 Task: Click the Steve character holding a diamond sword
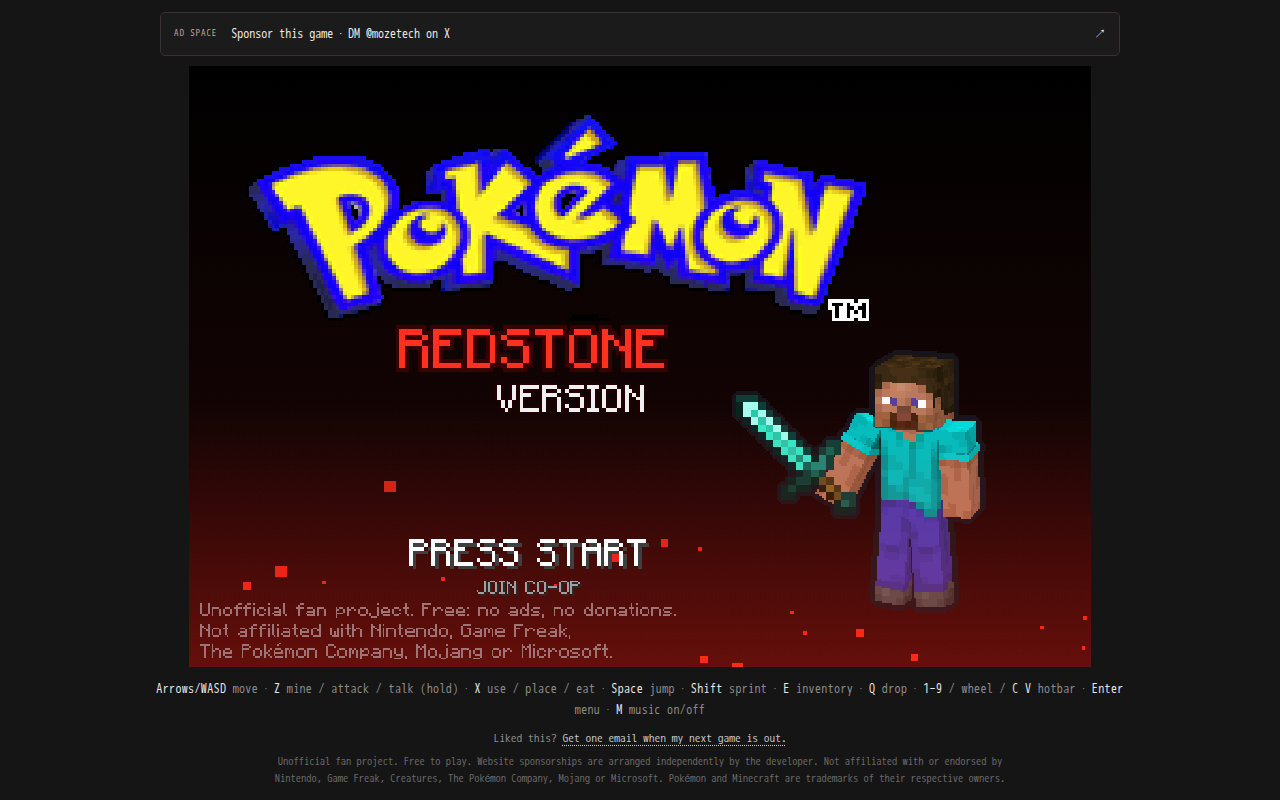coord(859,480)
